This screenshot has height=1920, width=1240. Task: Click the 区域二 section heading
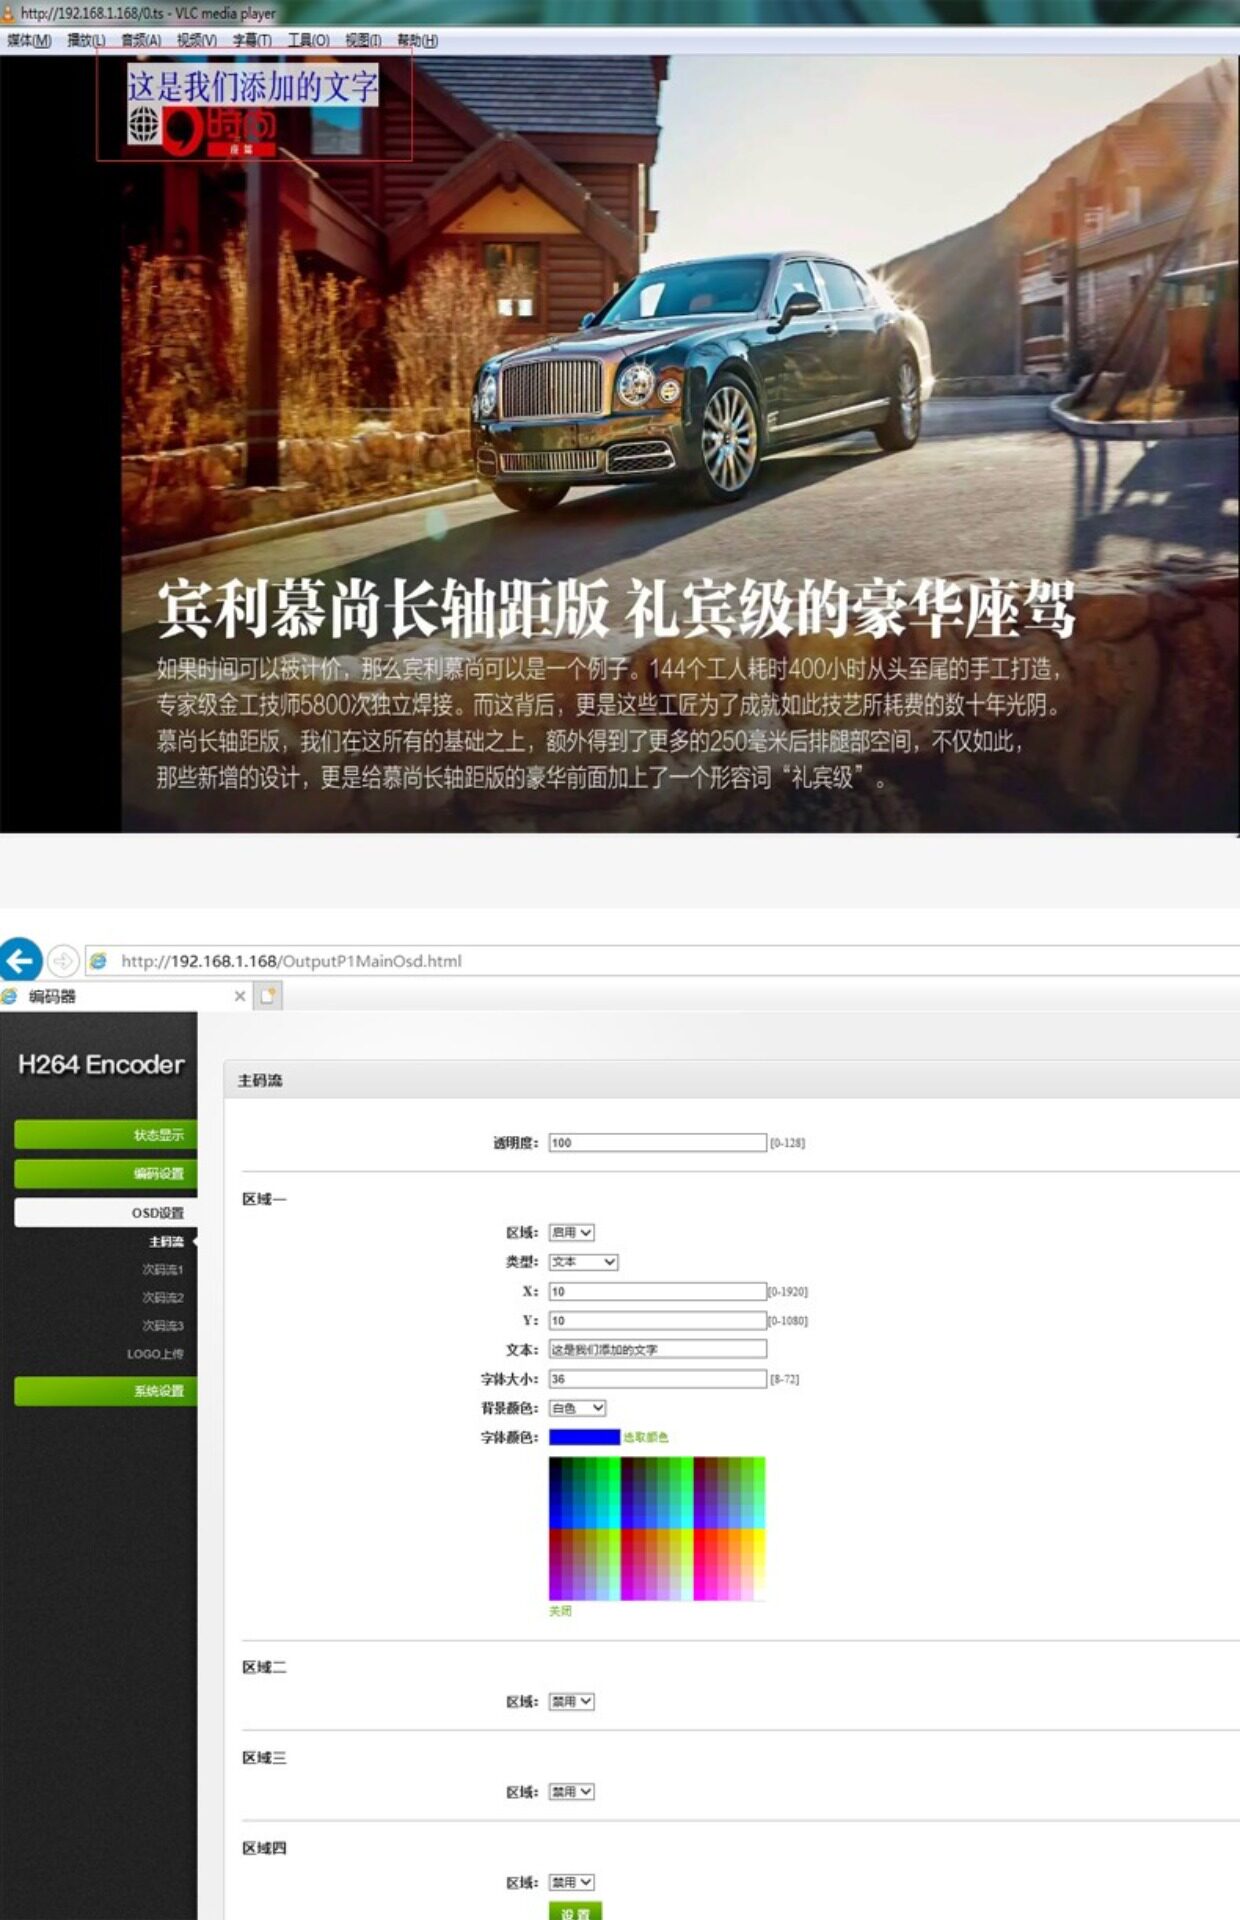[264, 1667]
